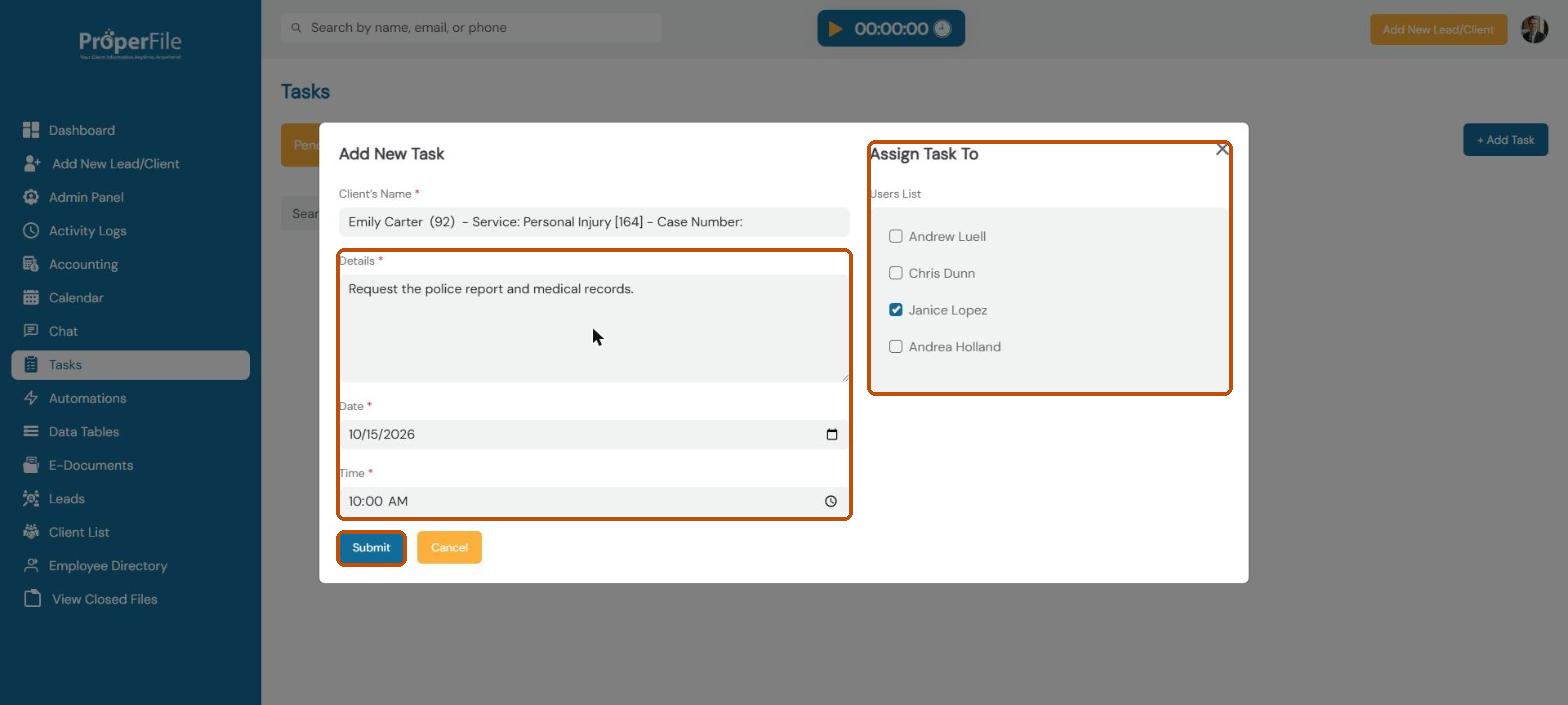Open Data Tables in the sidebar
The image size is (1568, 705).
tap(130, 432)
